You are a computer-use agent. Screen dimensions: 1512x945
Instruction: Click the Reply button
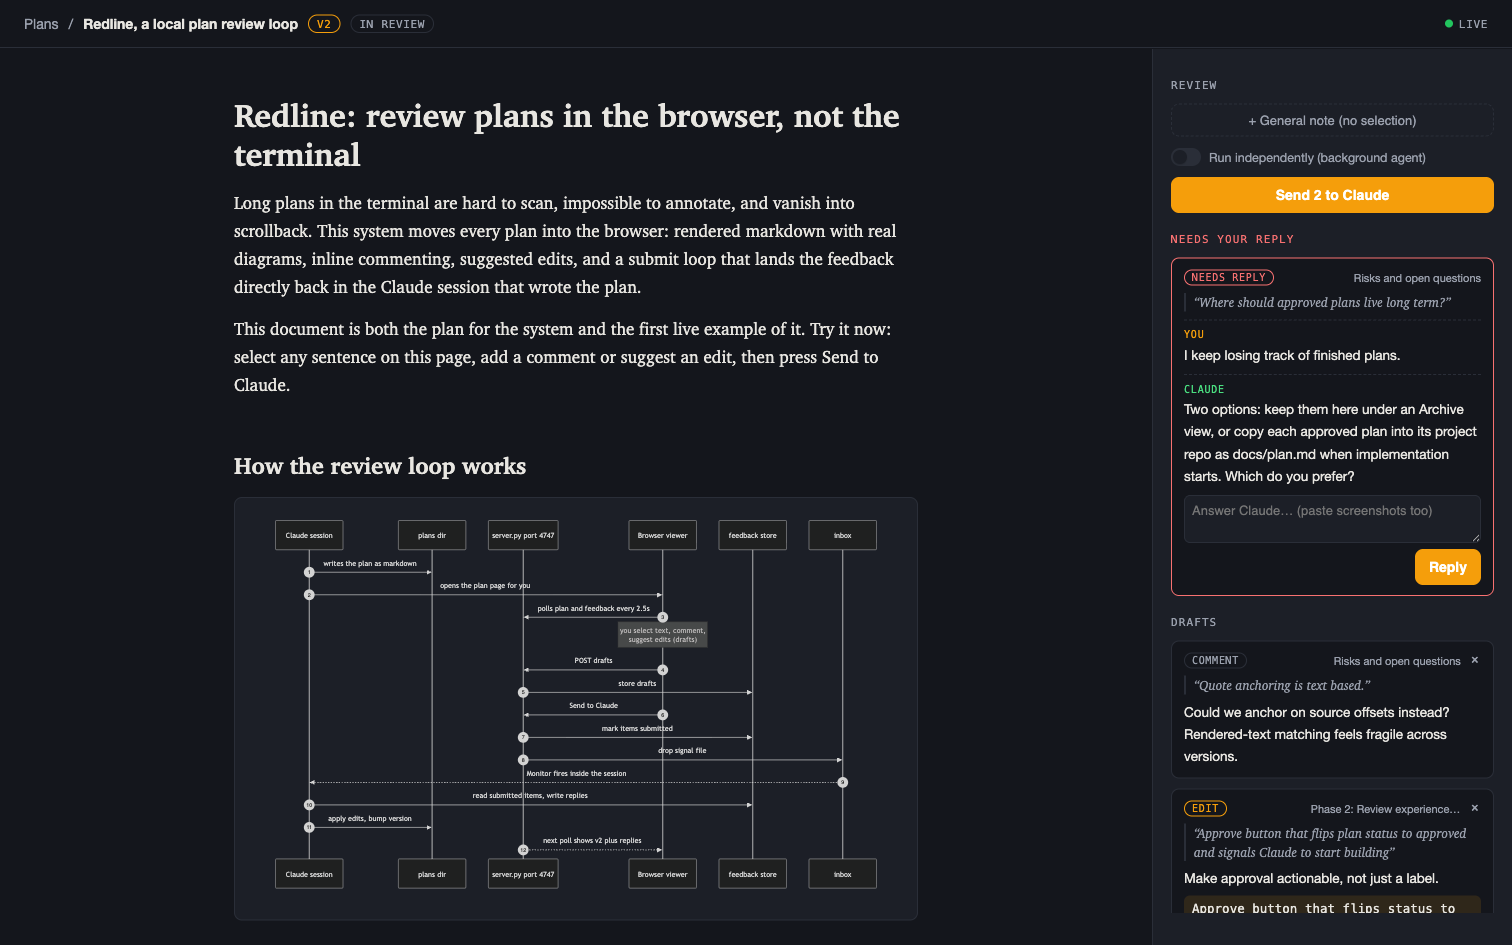1447,567
